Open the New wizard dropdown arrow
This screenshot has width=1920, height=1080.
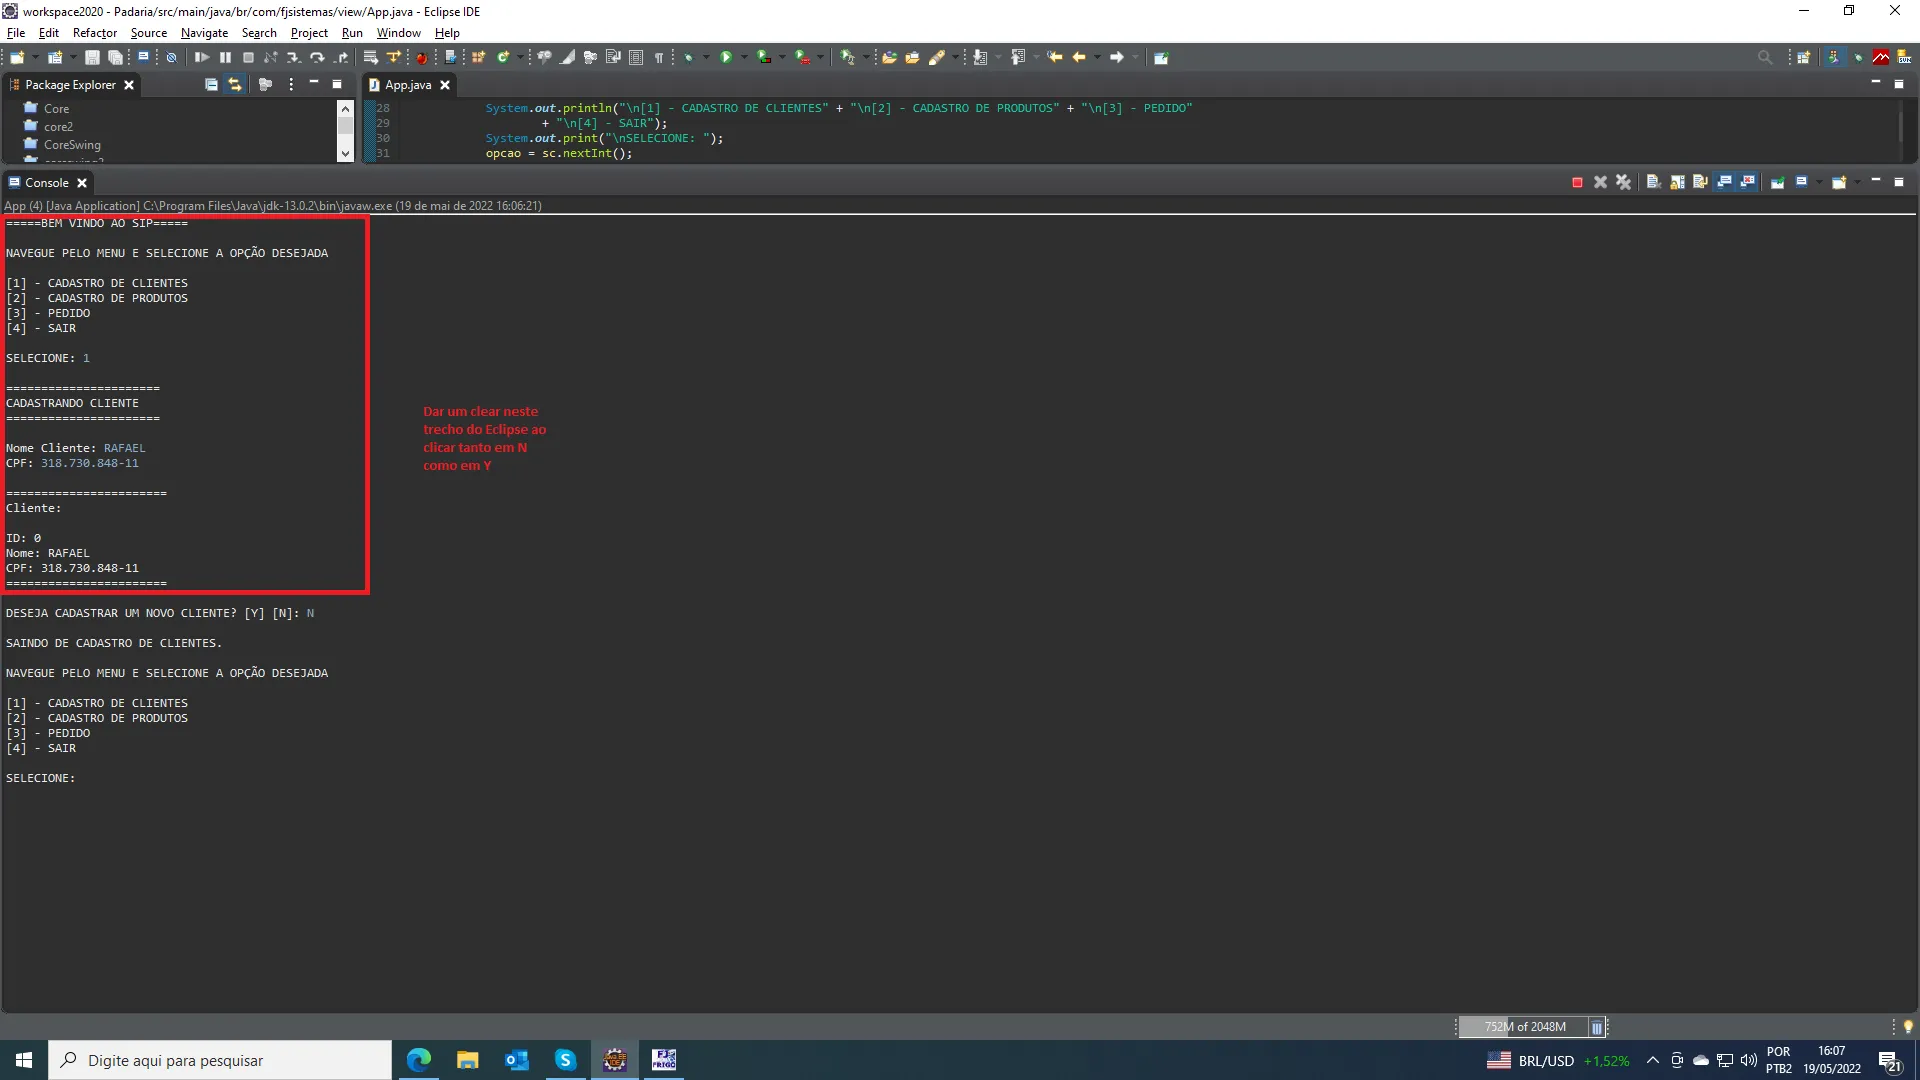pyautogui.click(x=33, y=57)
